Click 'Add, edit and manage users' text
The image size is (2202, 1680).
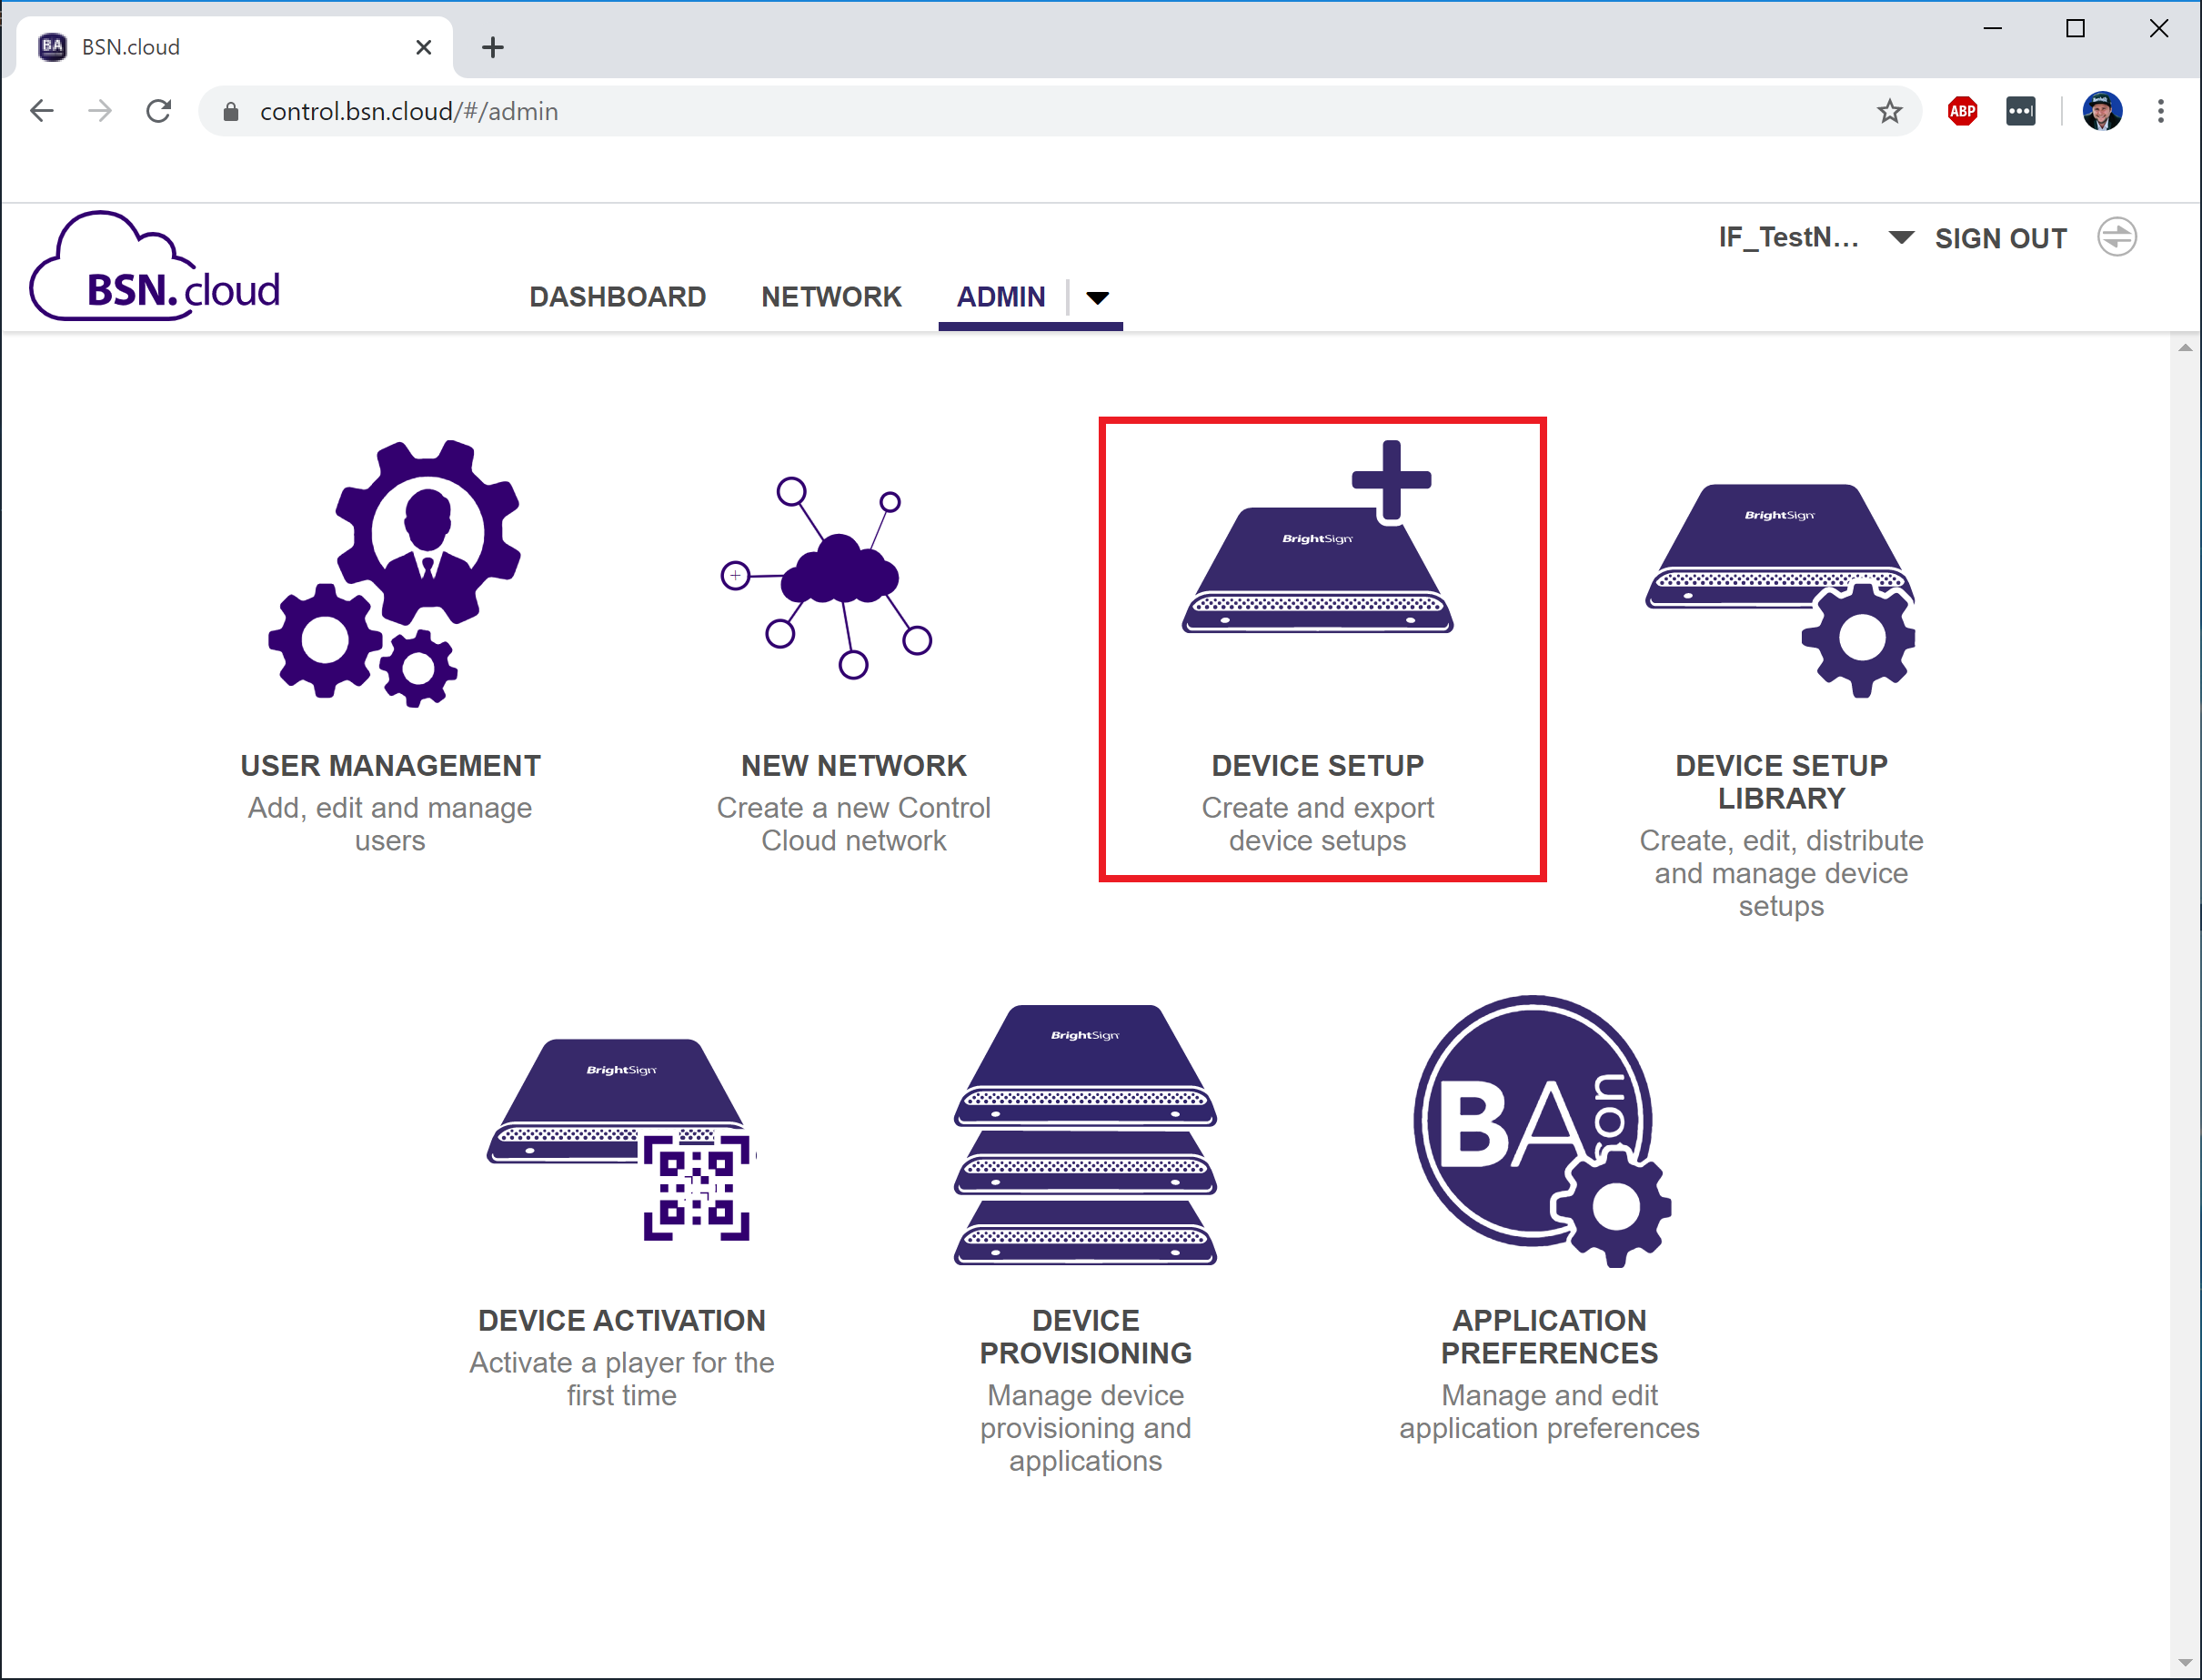[x=390, y=824]
